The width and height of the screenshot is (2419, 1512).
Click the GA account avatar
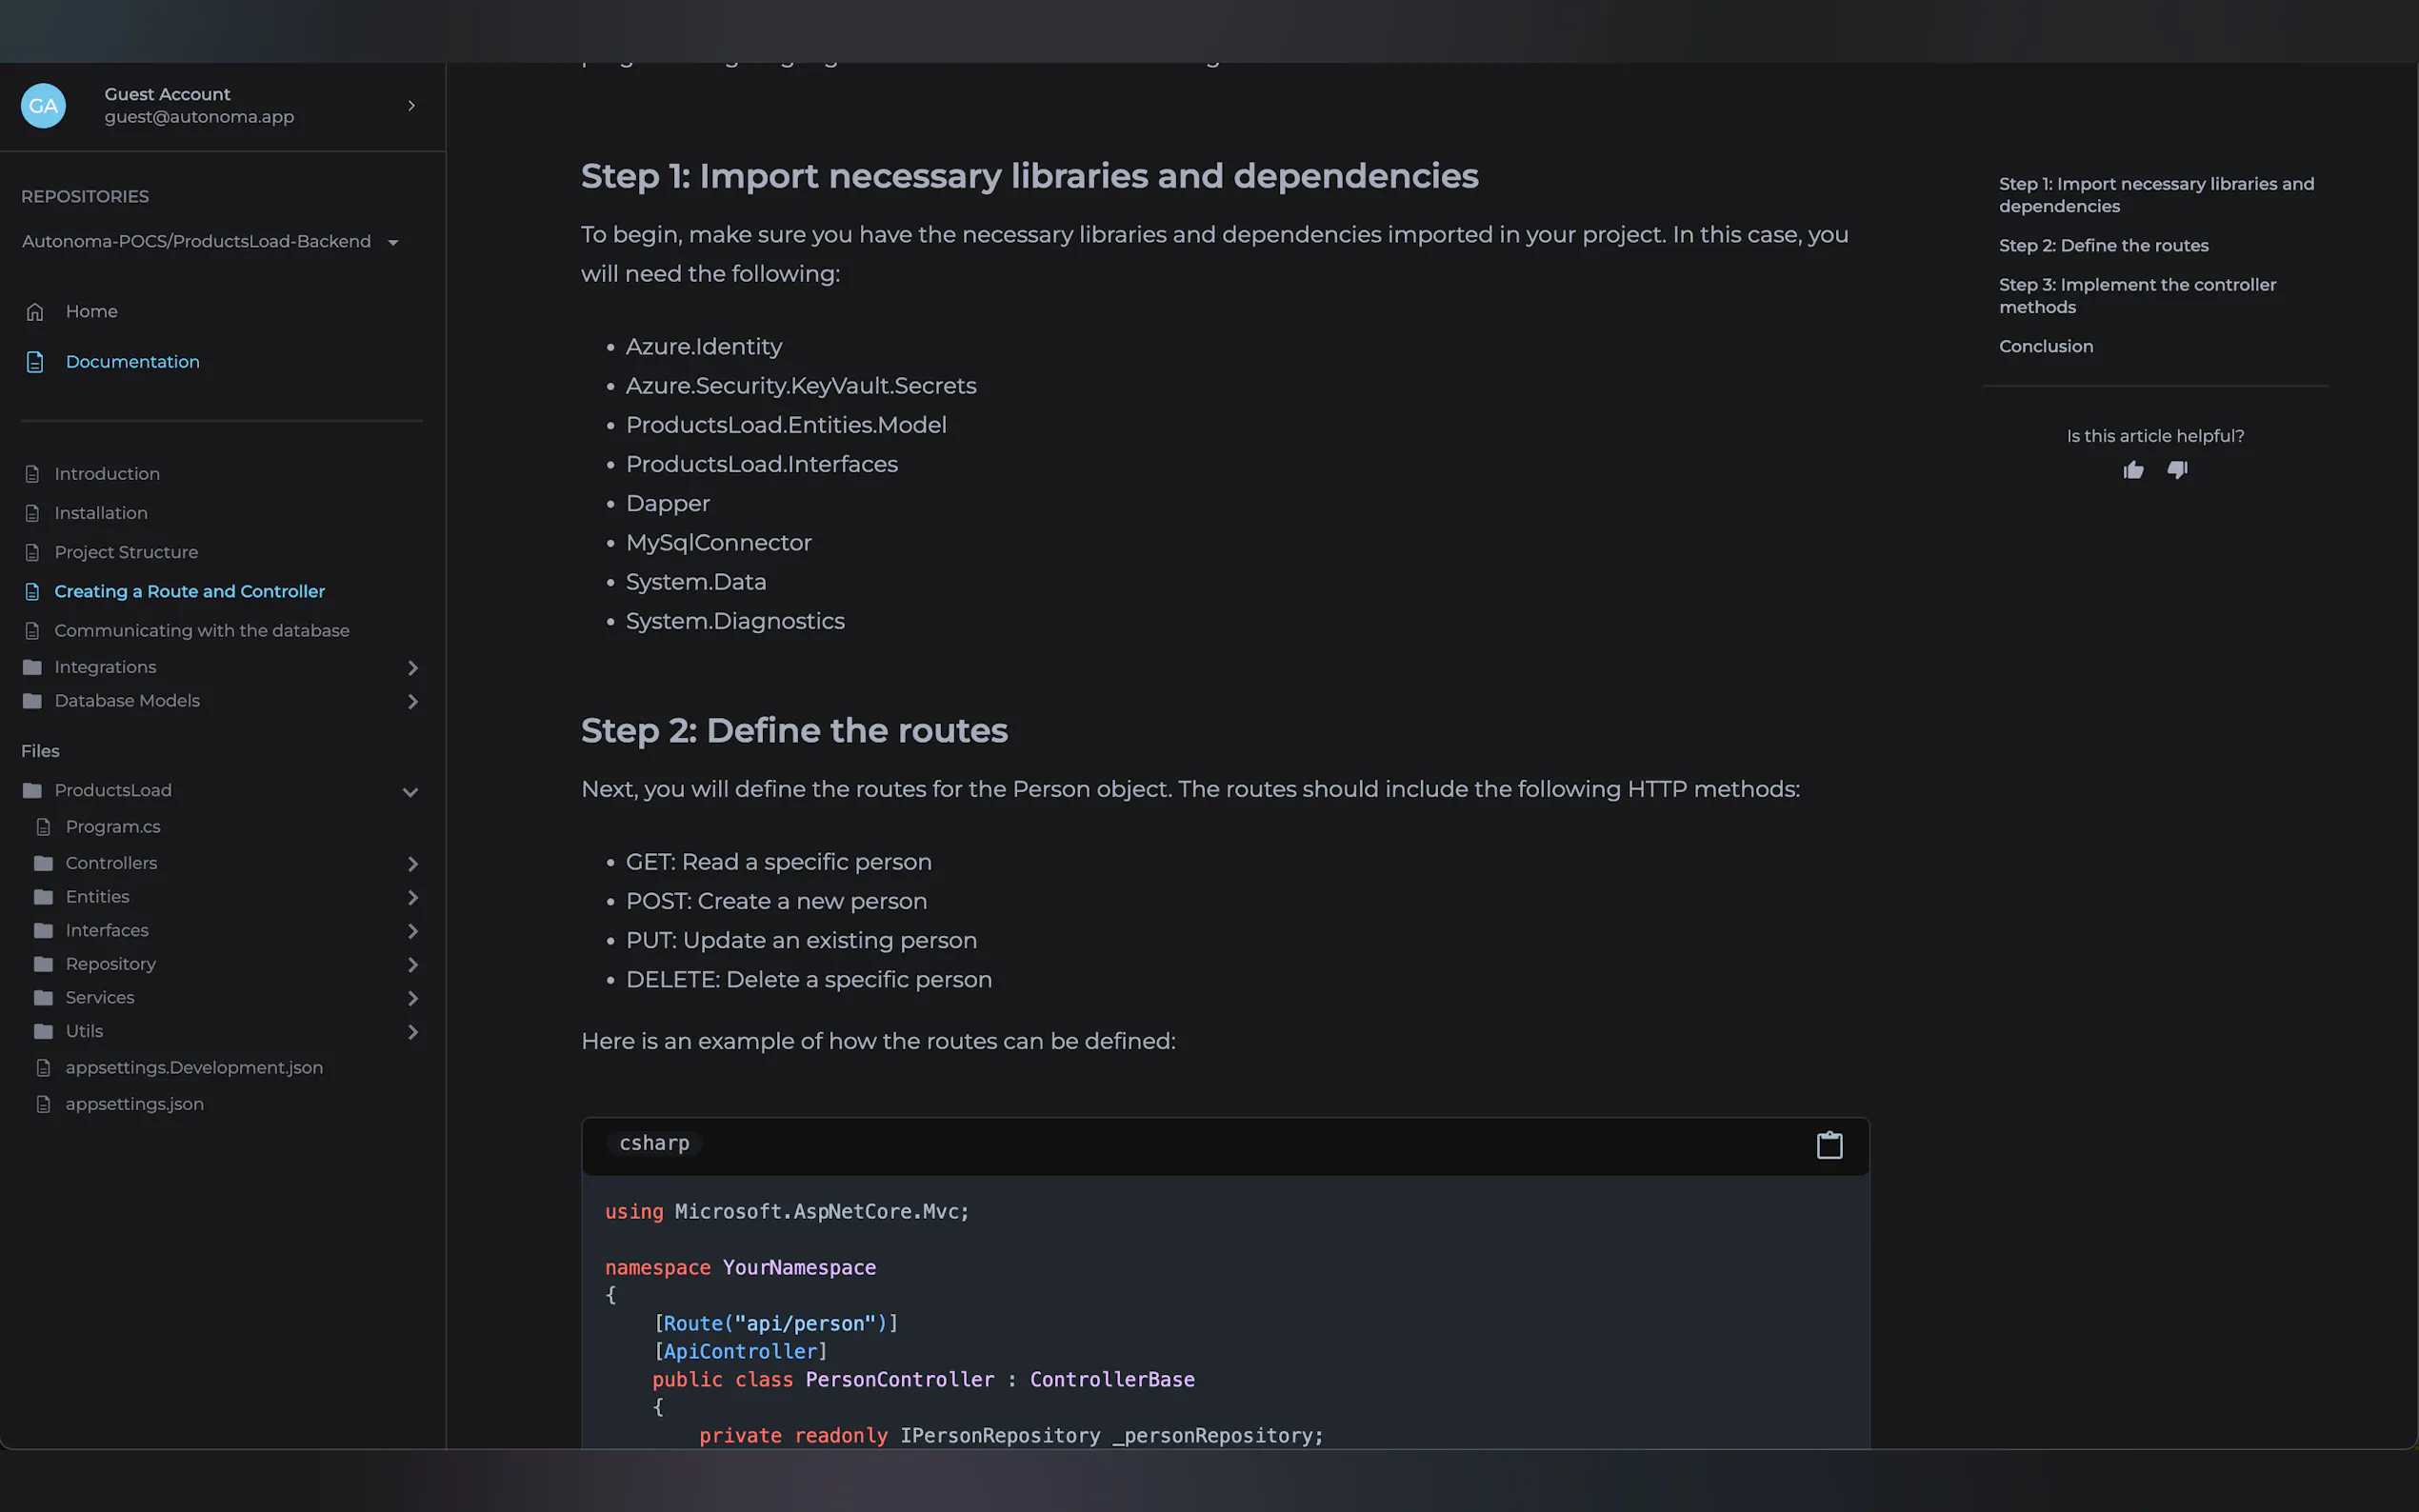coord(43,105)
